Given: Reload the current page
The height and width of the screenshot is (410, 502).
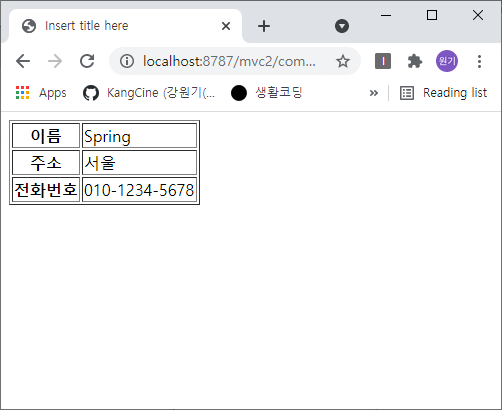Looking at the screenshot, I should click(87, 61).
